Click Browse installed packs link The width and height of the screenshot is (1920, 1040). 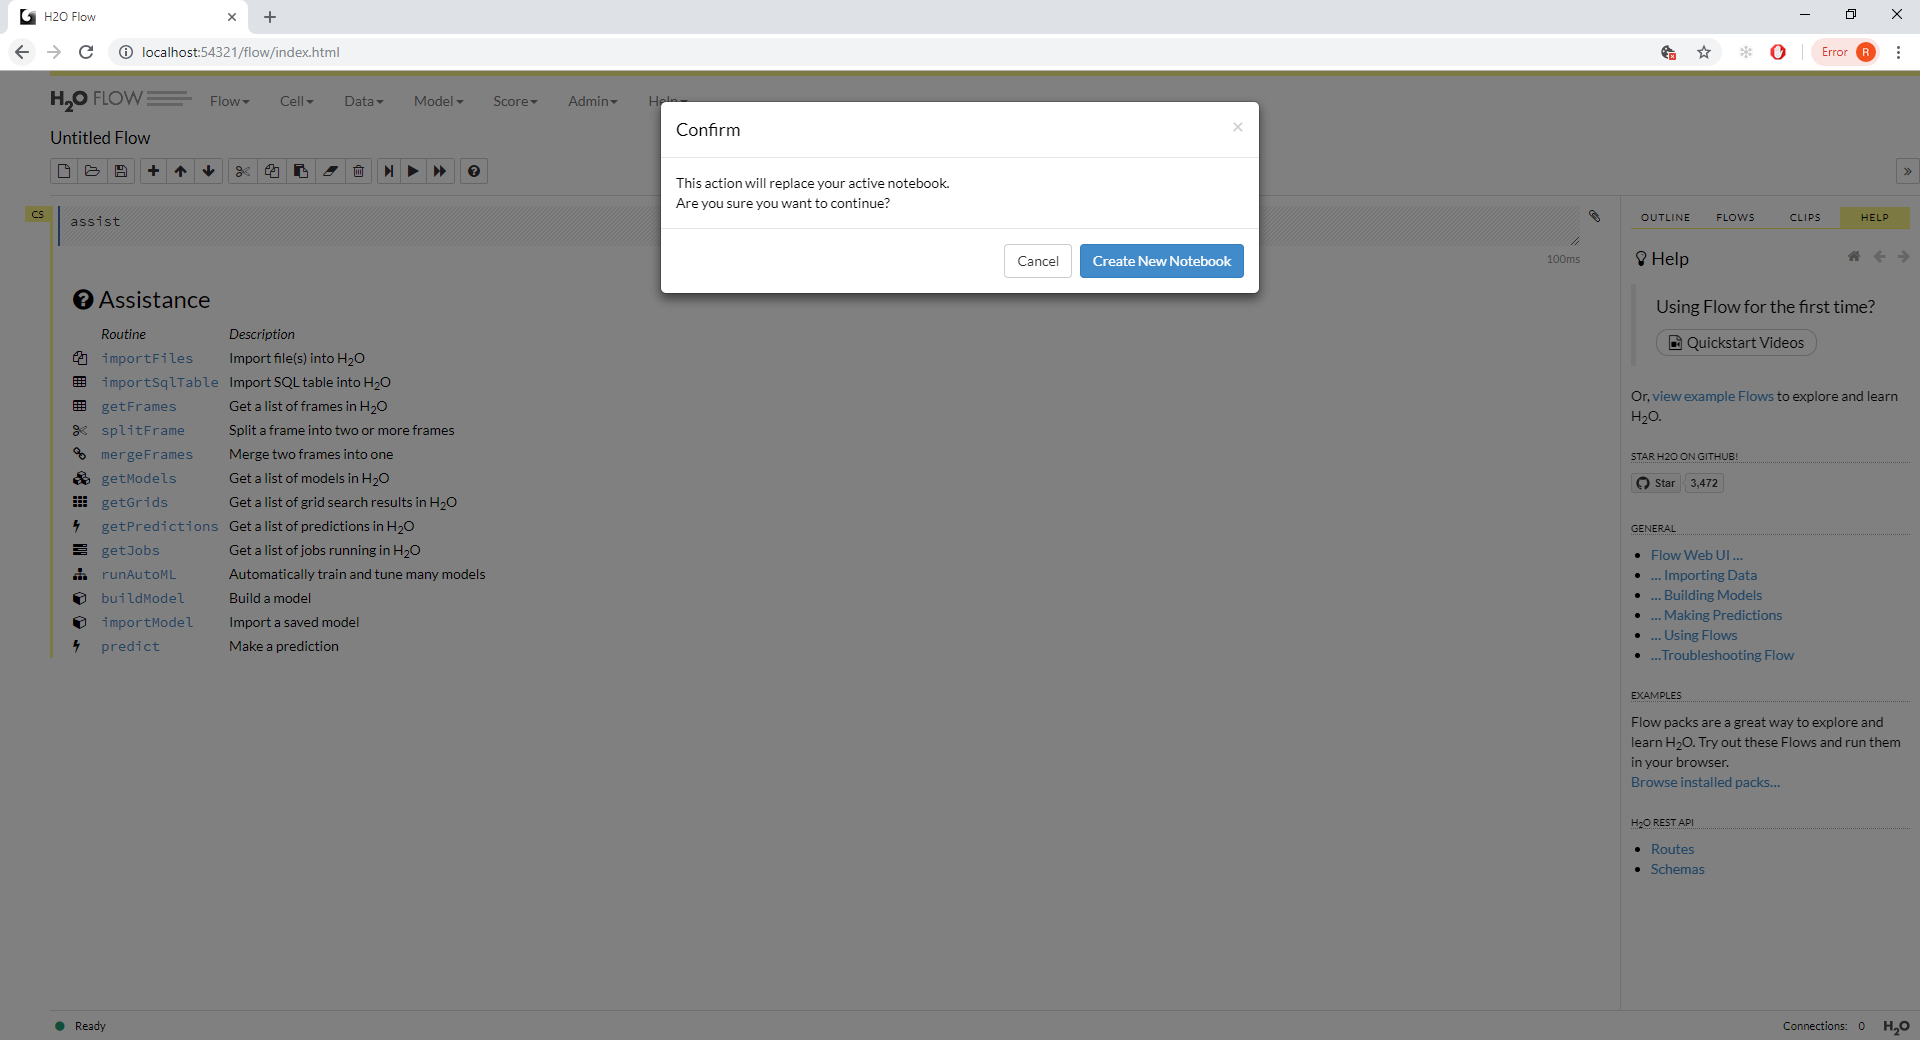click(1705, 782)
